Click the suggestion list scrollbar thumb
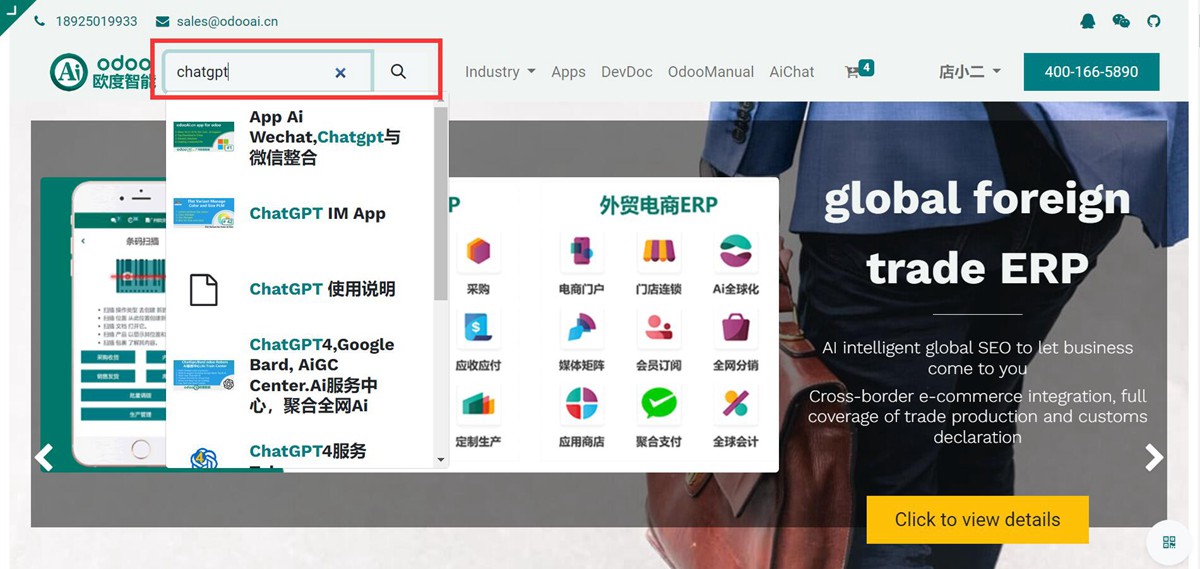The image size is (1200, 569). [x=441, y=203]
